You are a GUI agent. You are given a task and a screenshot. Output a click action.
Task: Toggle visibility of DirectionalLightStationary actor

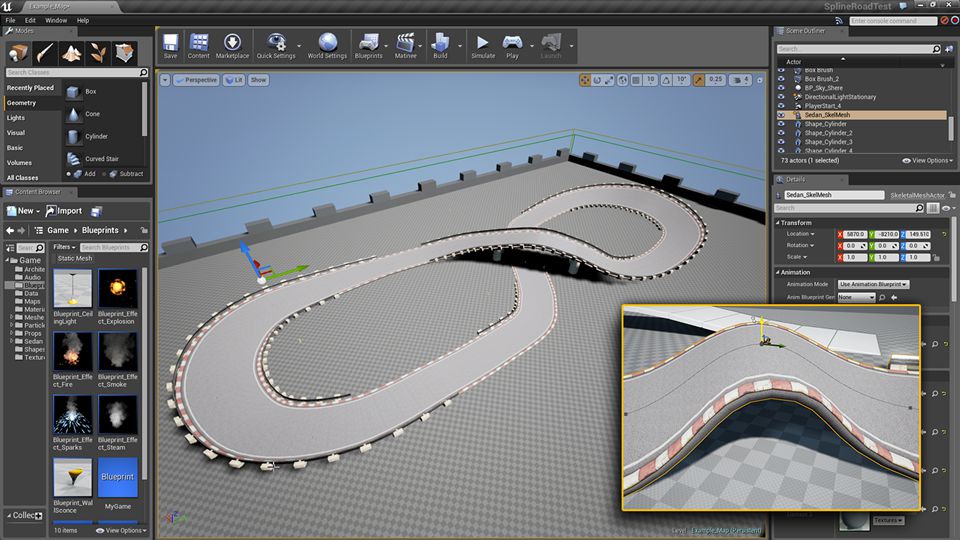click(781, 97)
